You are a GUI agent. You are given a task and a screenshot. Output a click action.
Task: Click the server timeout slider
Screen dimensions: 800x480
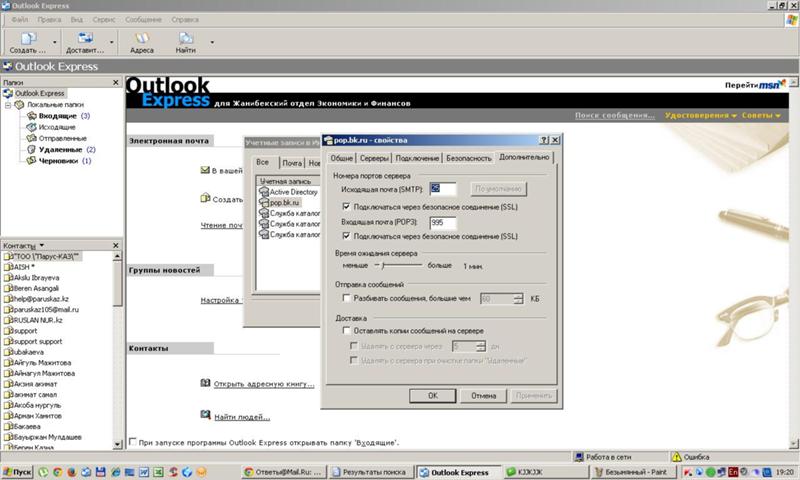point(399,265)
